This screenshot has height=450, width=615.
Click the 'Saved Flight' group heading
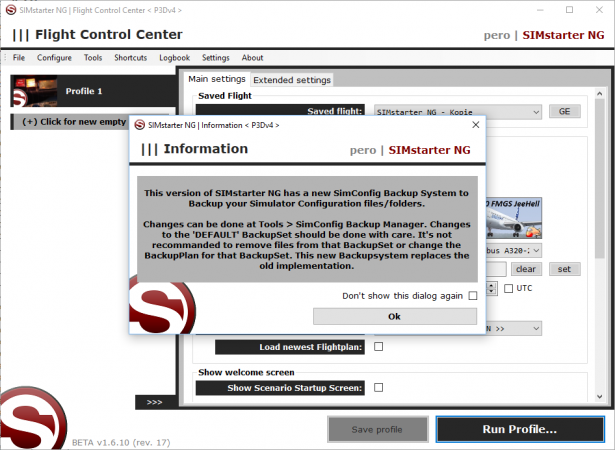coord(225,96)
